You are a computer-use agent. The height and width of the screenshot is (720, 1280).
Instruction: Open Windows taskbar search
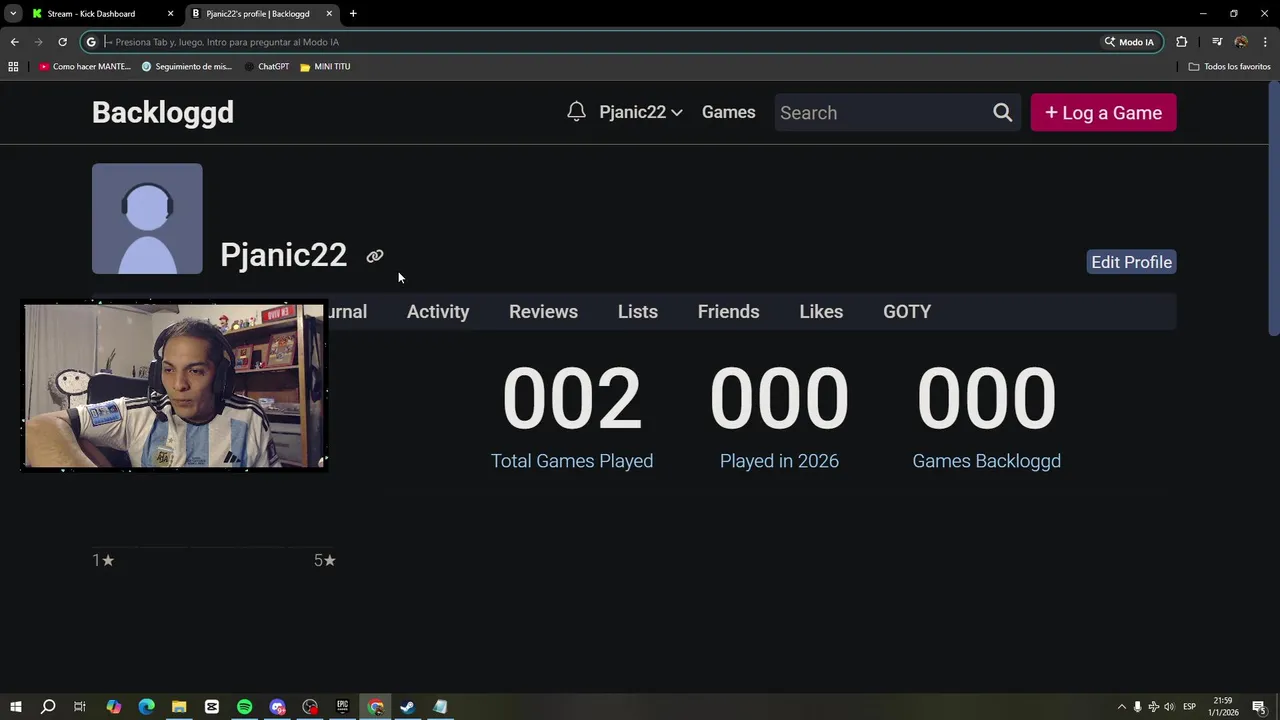[48, 707]
